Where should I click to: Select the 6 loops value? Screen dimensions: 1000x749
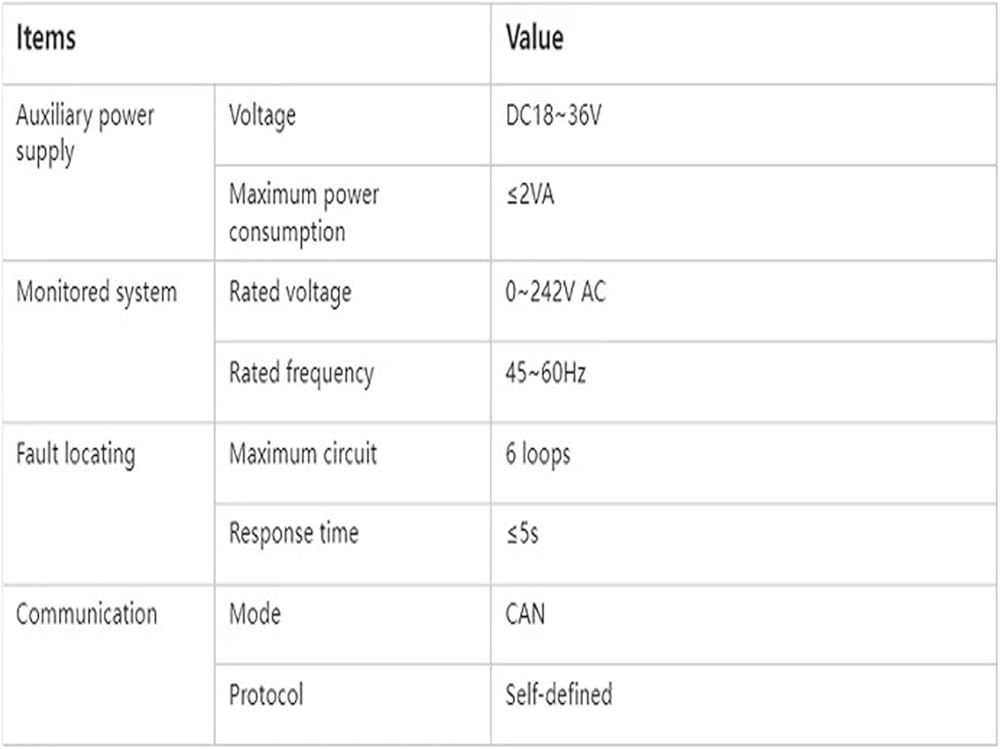tap(538, 455)
